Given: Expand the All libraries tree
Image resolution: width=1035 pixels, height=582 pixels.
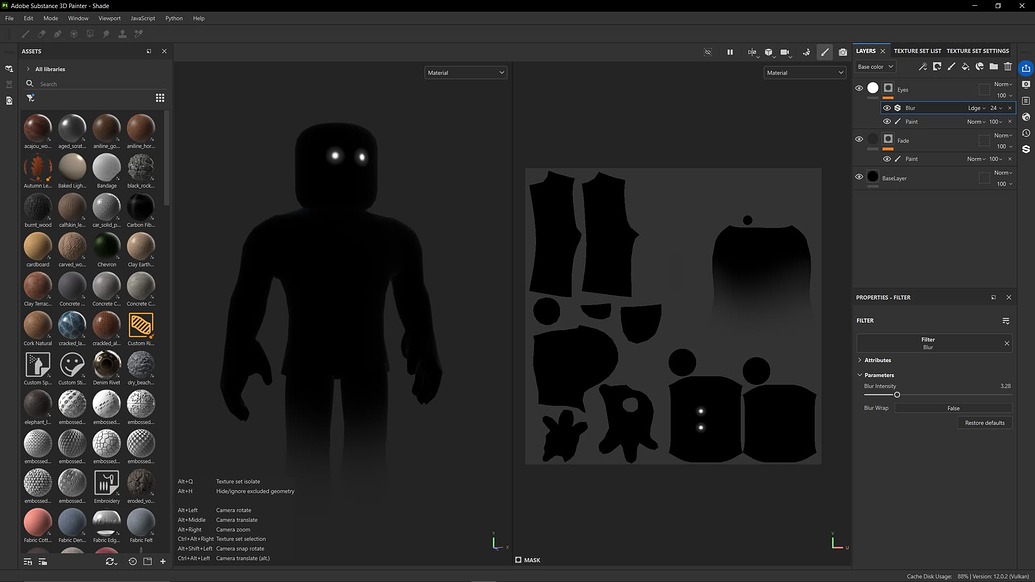Looking at the screenshot, I should (28, 69).
